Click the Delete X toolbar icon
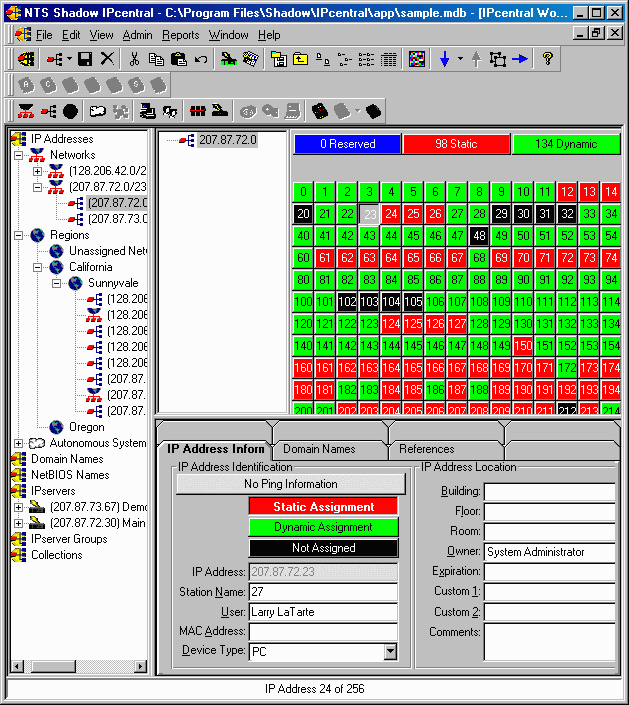The height and width of the screenshot is (705, 629). 107,59
